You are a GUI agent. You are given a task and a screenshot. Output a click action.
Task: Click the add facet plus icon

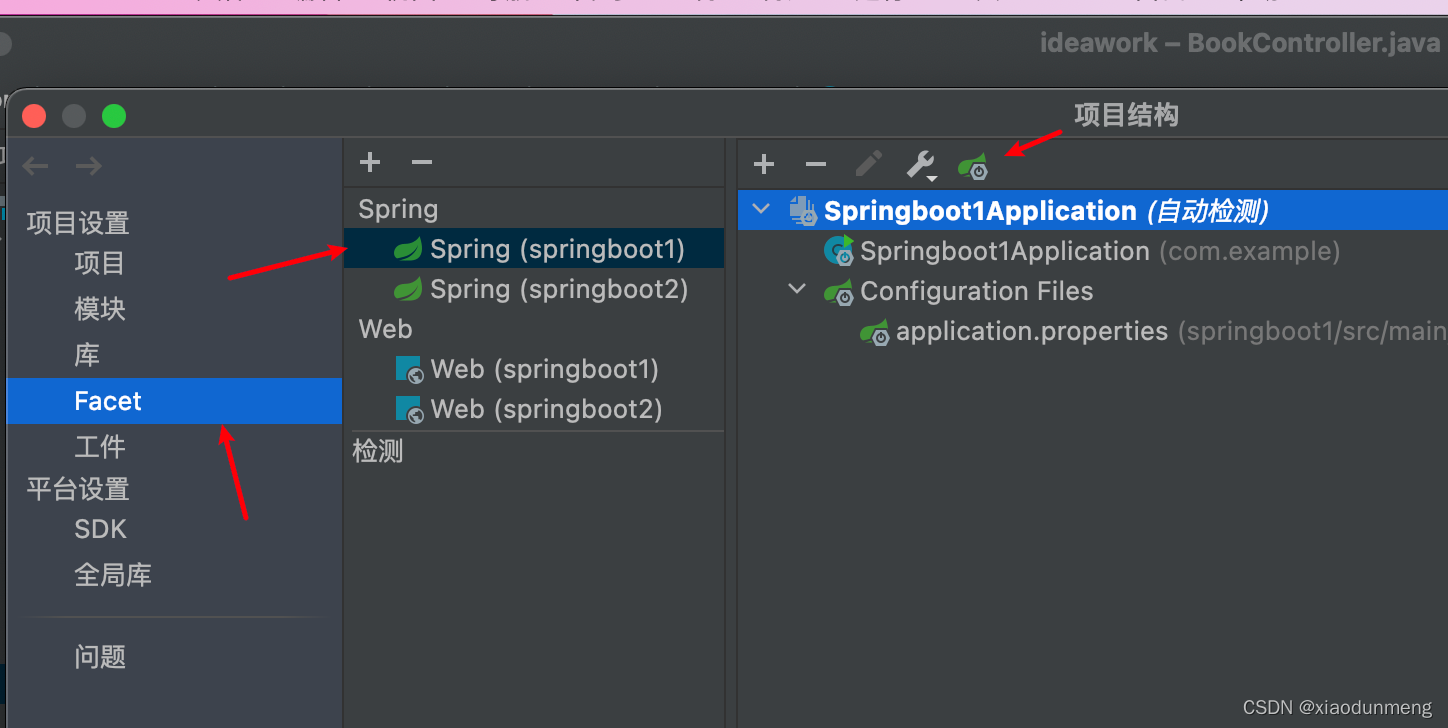coord(369,162)
